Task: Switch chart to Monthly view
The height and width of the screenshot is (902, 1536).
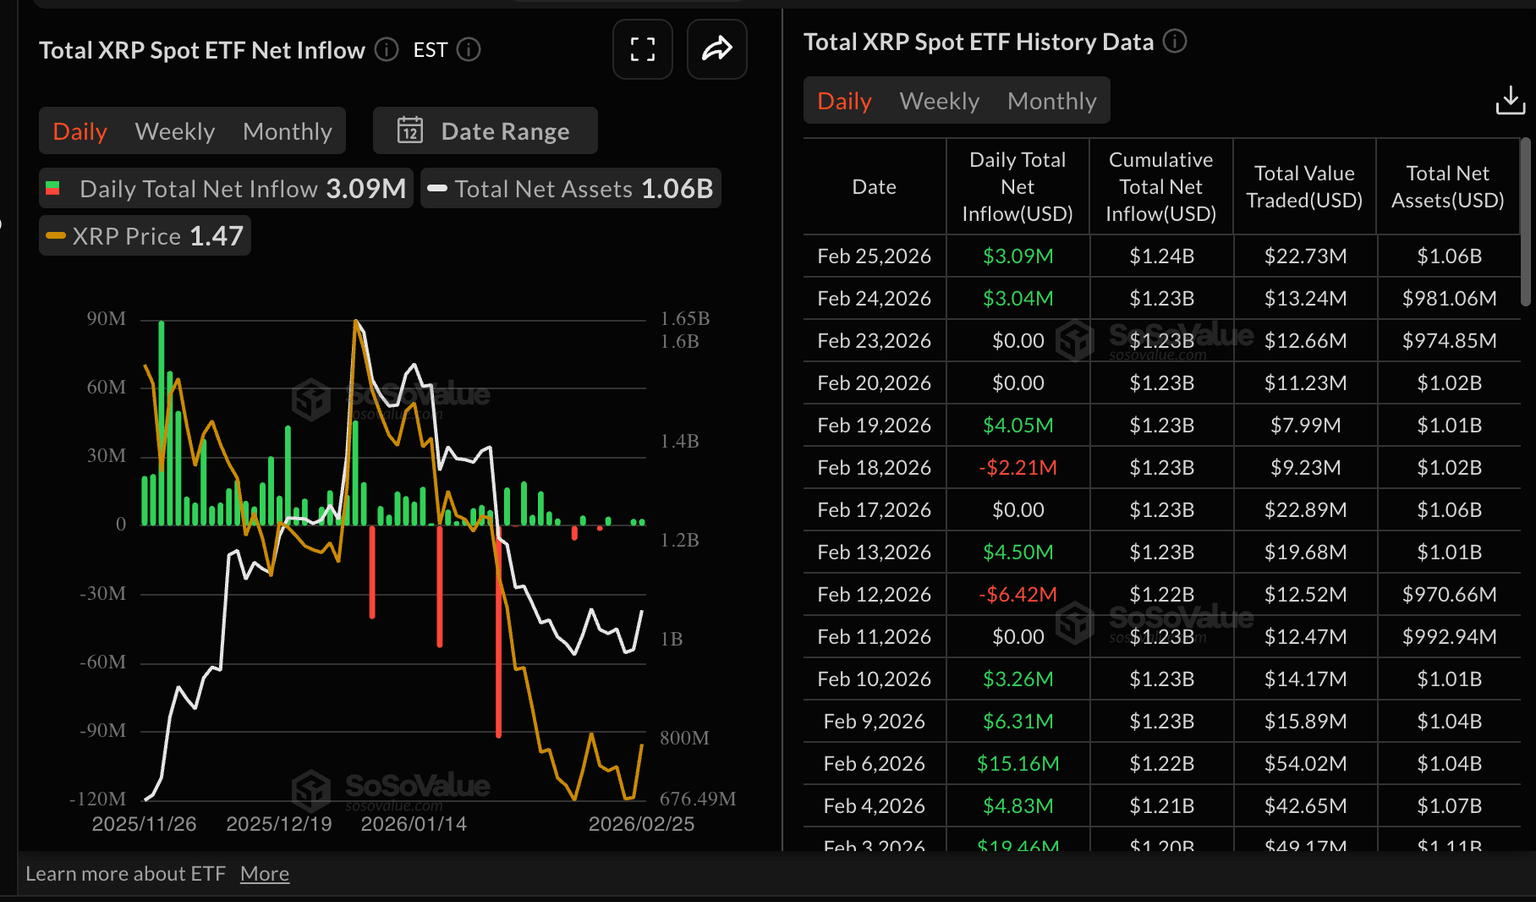Action: [287, 131]
